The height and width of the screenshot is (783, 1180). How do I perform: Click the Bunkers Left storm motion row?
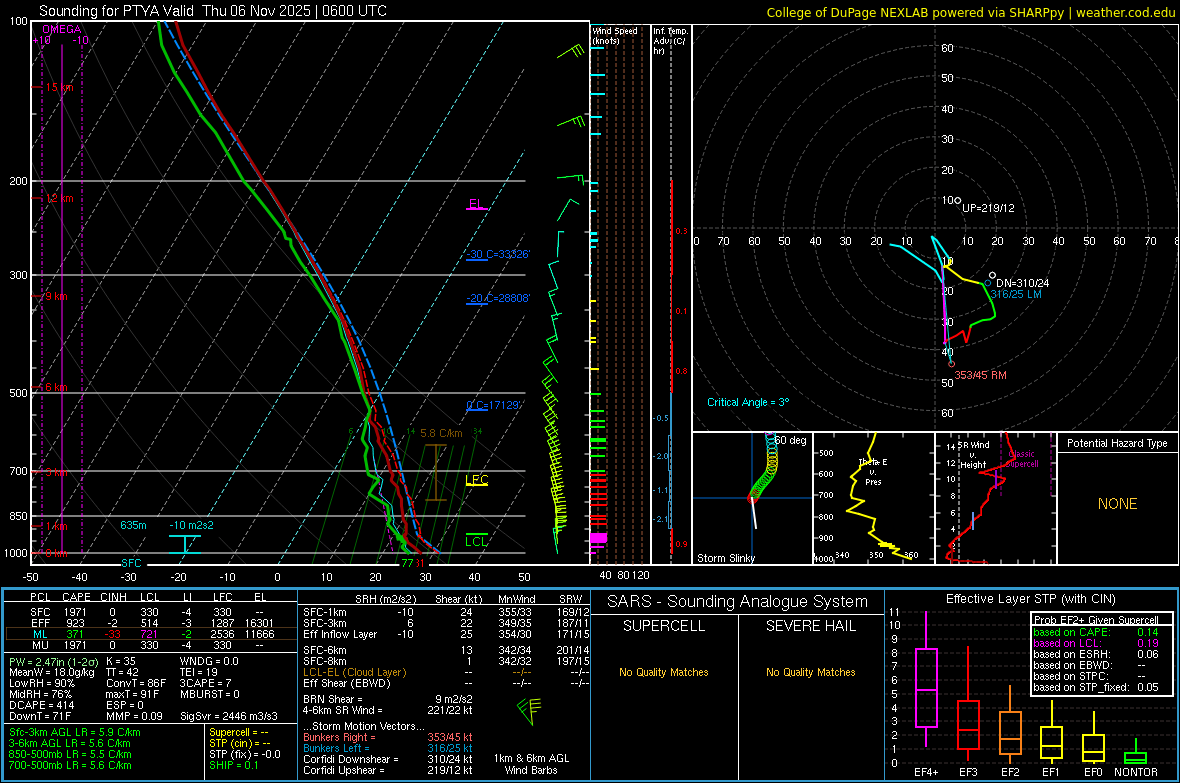(388, 748)
